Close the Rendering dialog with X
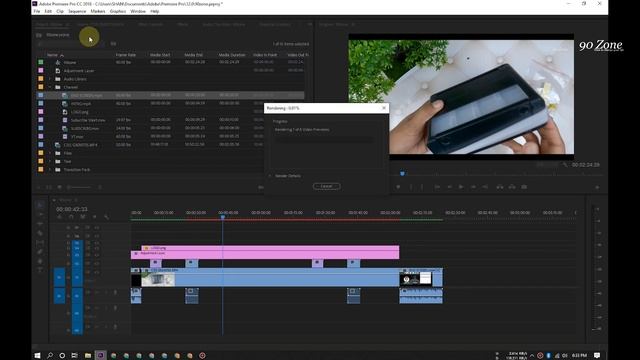Screen dimensions: 640x360 click(x=384, y=108)
